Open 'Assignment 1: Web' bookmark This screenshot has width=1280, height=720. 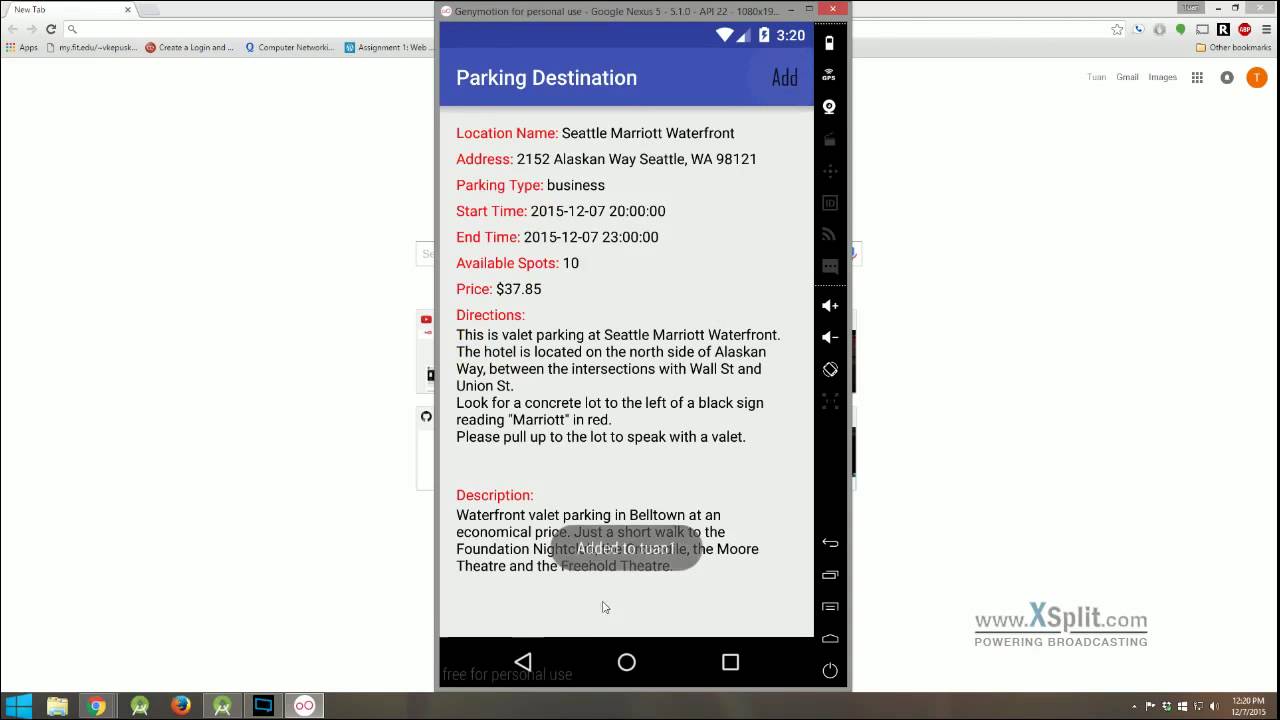tap(389, 47)
